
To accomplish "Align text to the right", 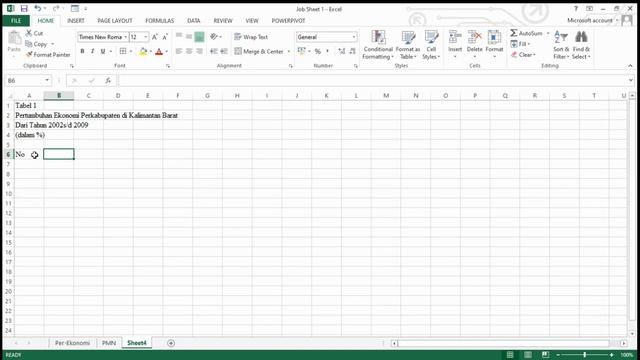I will tap(199, 51).
